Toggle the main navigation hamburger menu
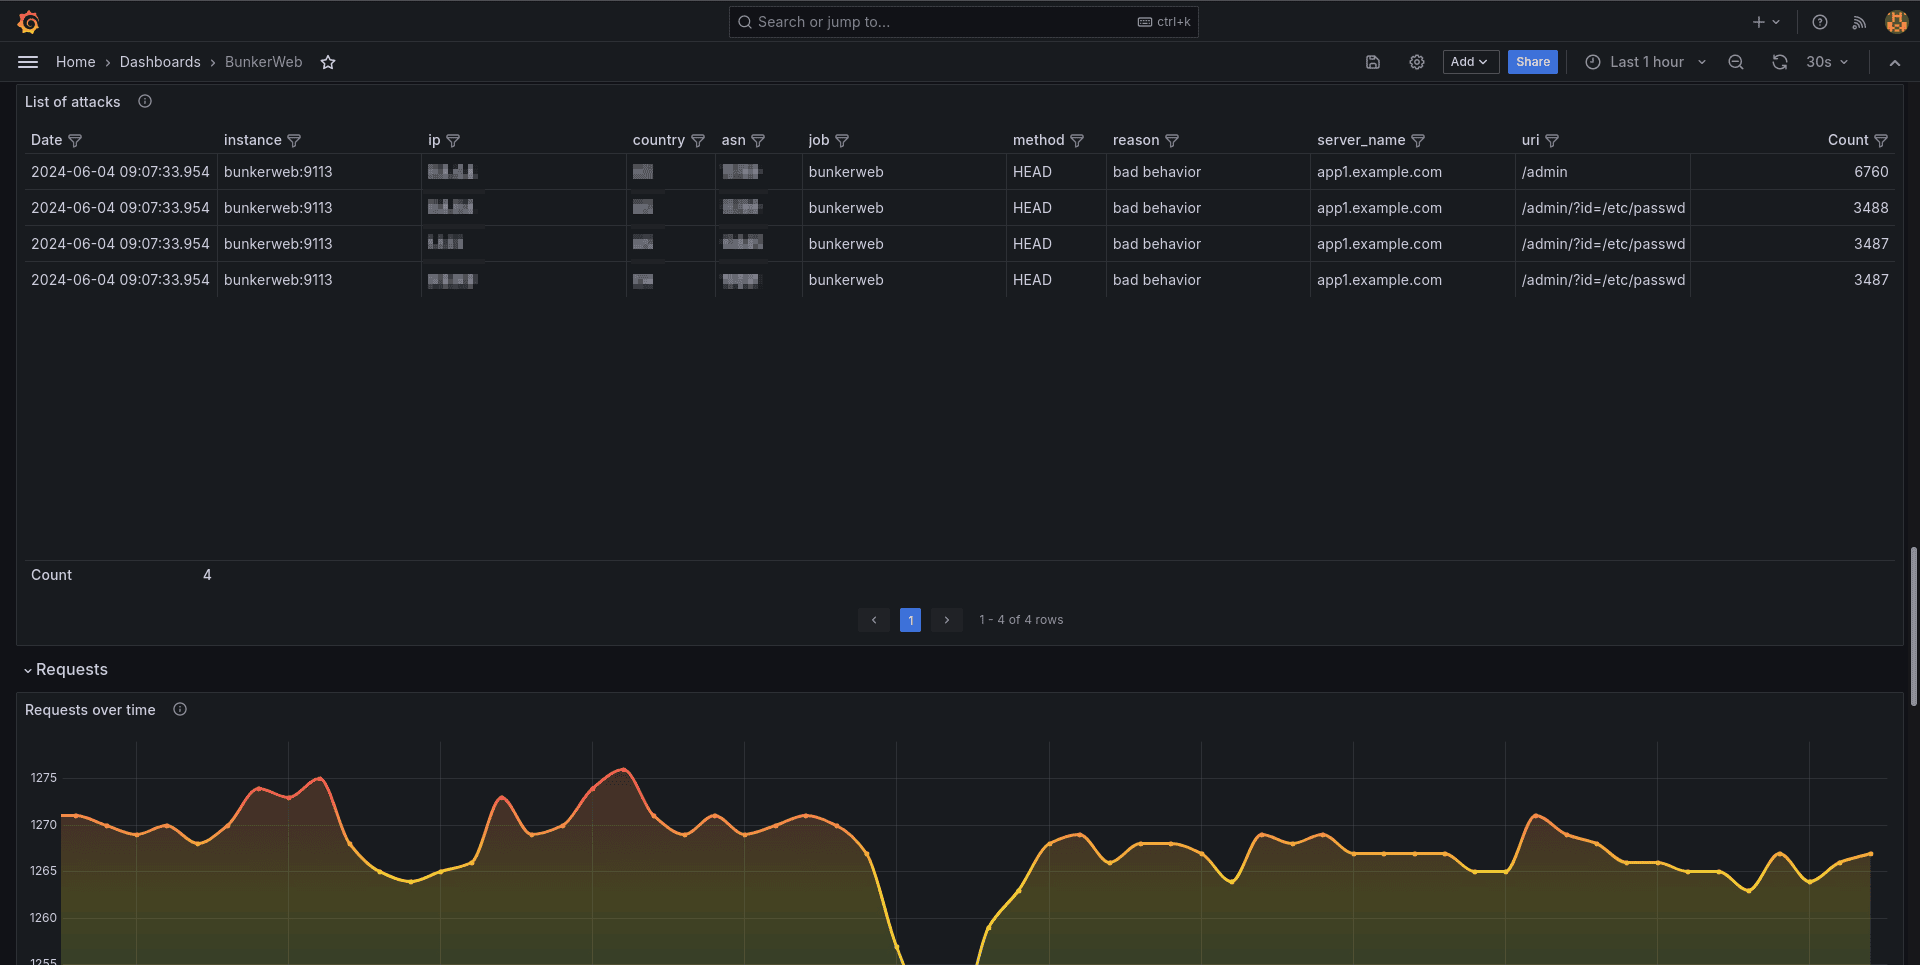Image resolution: width=1920 pixels, height=965 pixels. coord(28,61)
